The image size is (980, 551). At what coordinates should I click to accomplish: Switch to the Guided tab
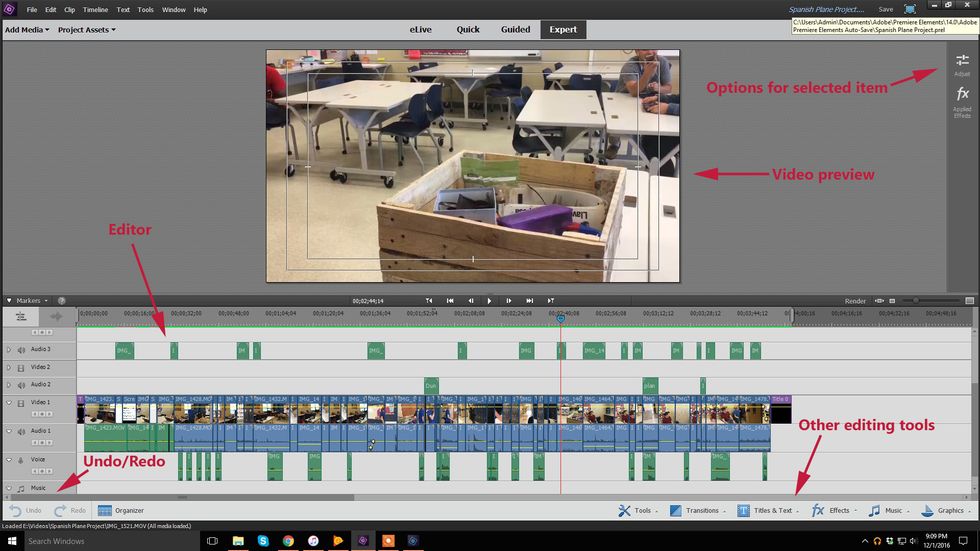tap(515, 30)
